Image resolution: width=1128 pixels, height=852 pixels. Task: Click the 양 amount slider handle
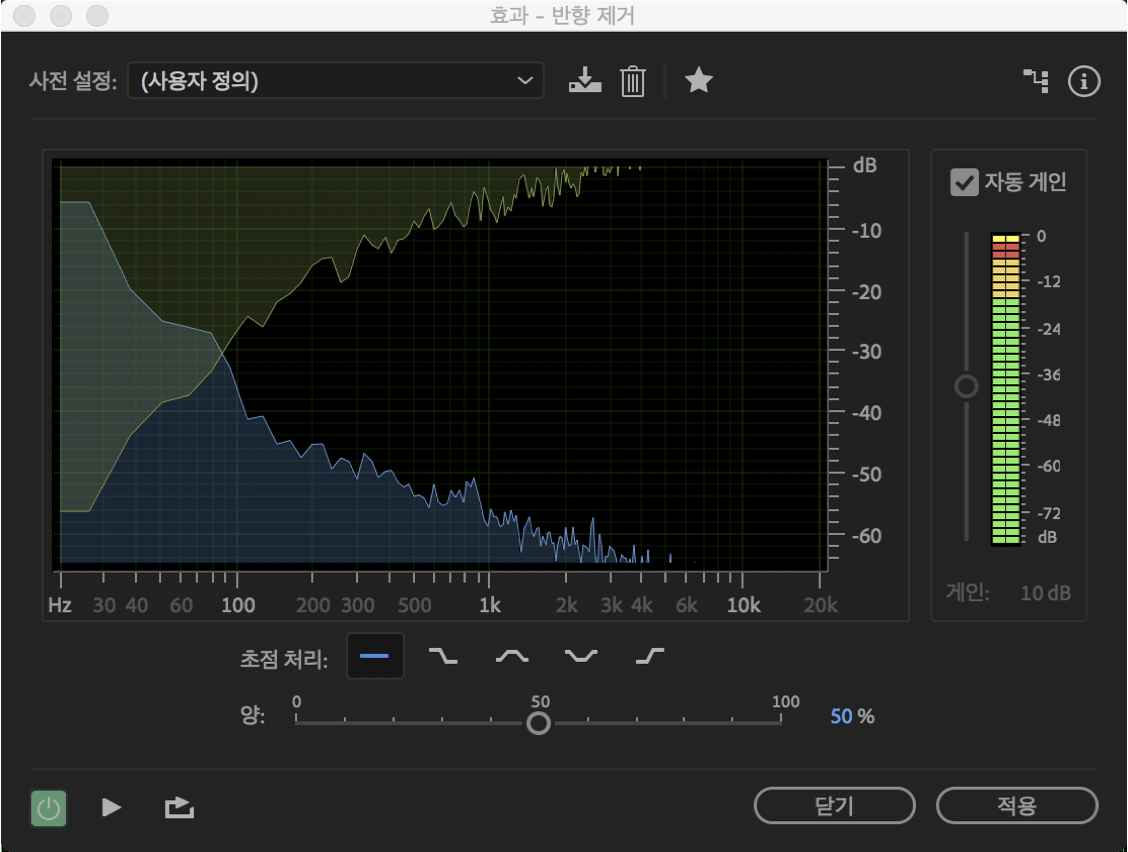(538, 722)
